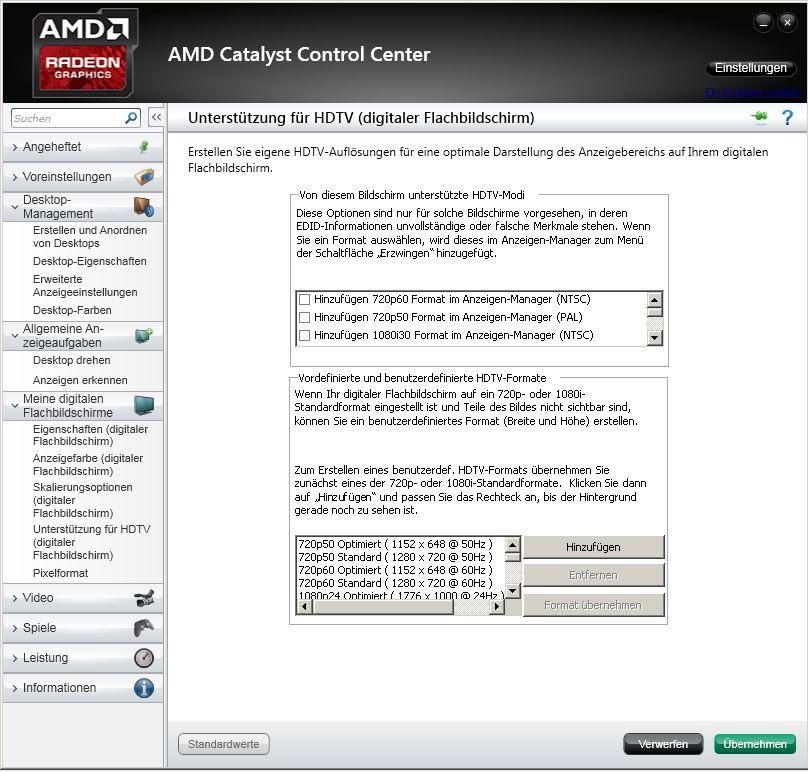Collapse Meine digitalen Flachbildschirme section

(15, 406)
